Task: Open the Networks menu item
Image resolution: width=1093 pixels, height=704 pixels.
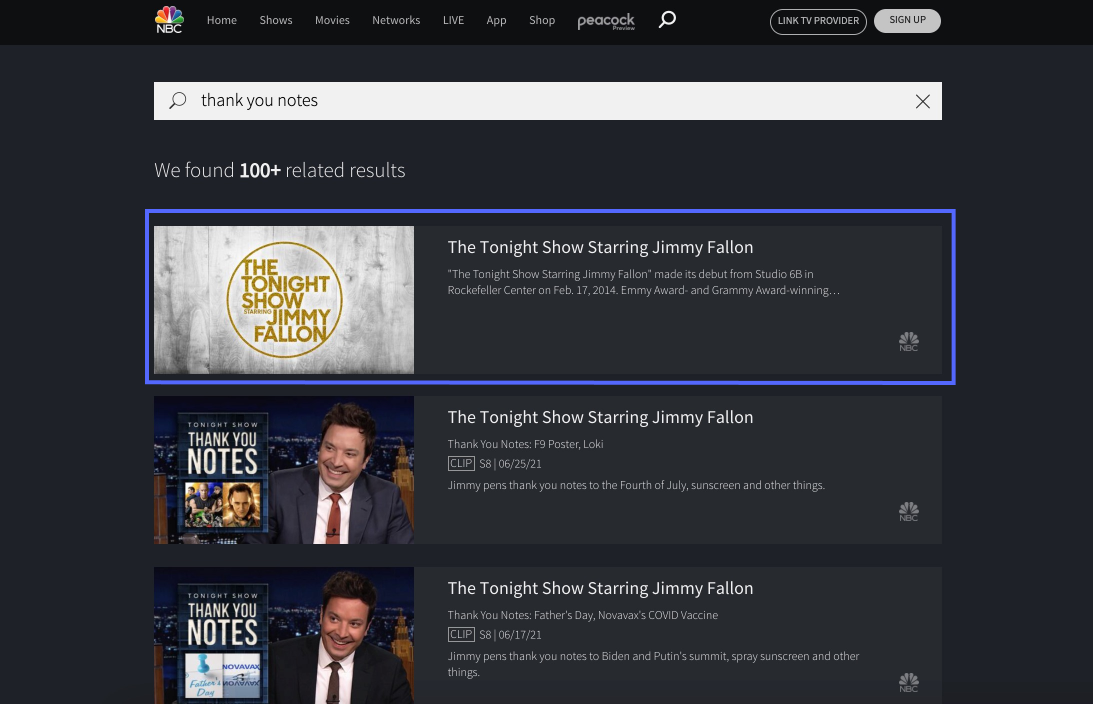Action: tap(396, 20)
